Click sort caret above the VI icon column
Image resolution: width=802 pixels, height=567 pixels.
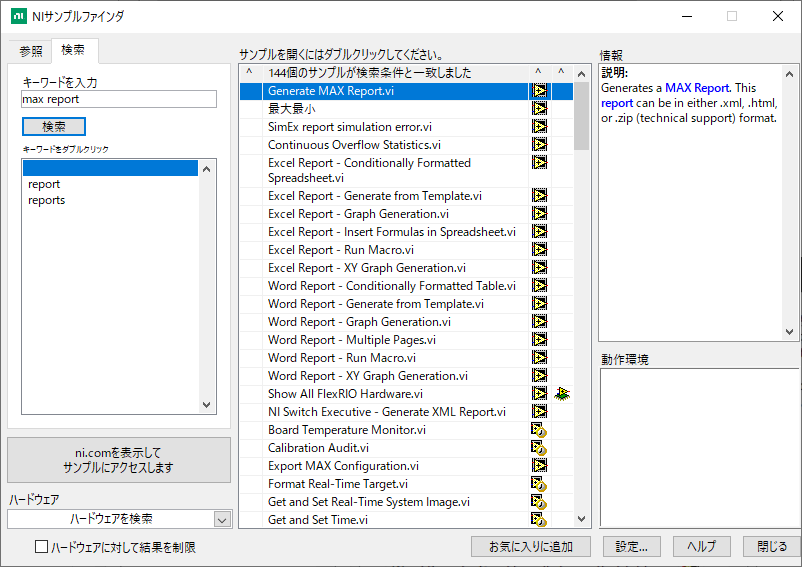click(x=538, y=72)
